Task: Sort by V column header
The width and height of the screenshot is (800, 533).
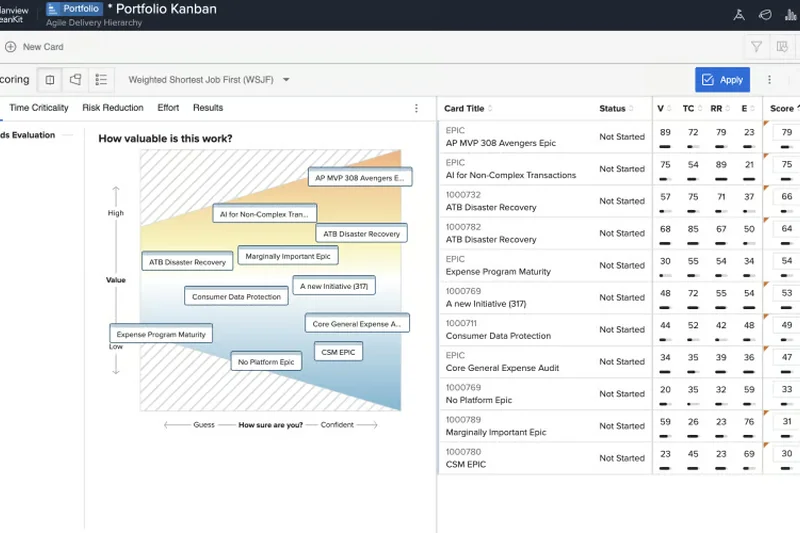Action: (664, 108)
